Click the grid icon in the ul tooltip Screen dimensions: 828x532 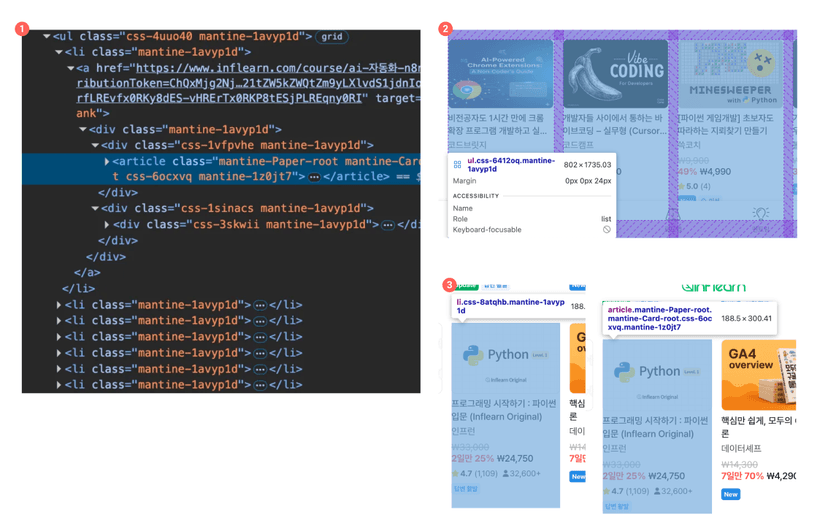pyautogui.click(x=457, y=165)
